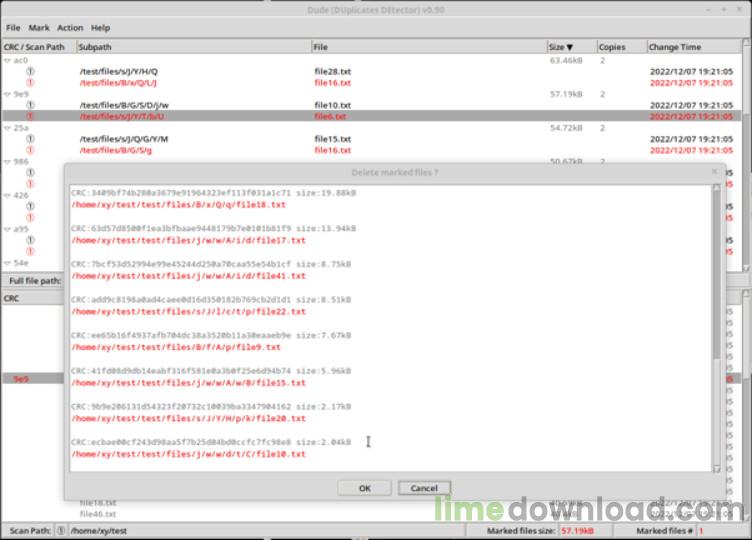Click the /home/xy/test scan path text
The height and width of the screenshot is (540, 752).
[99, 531]
